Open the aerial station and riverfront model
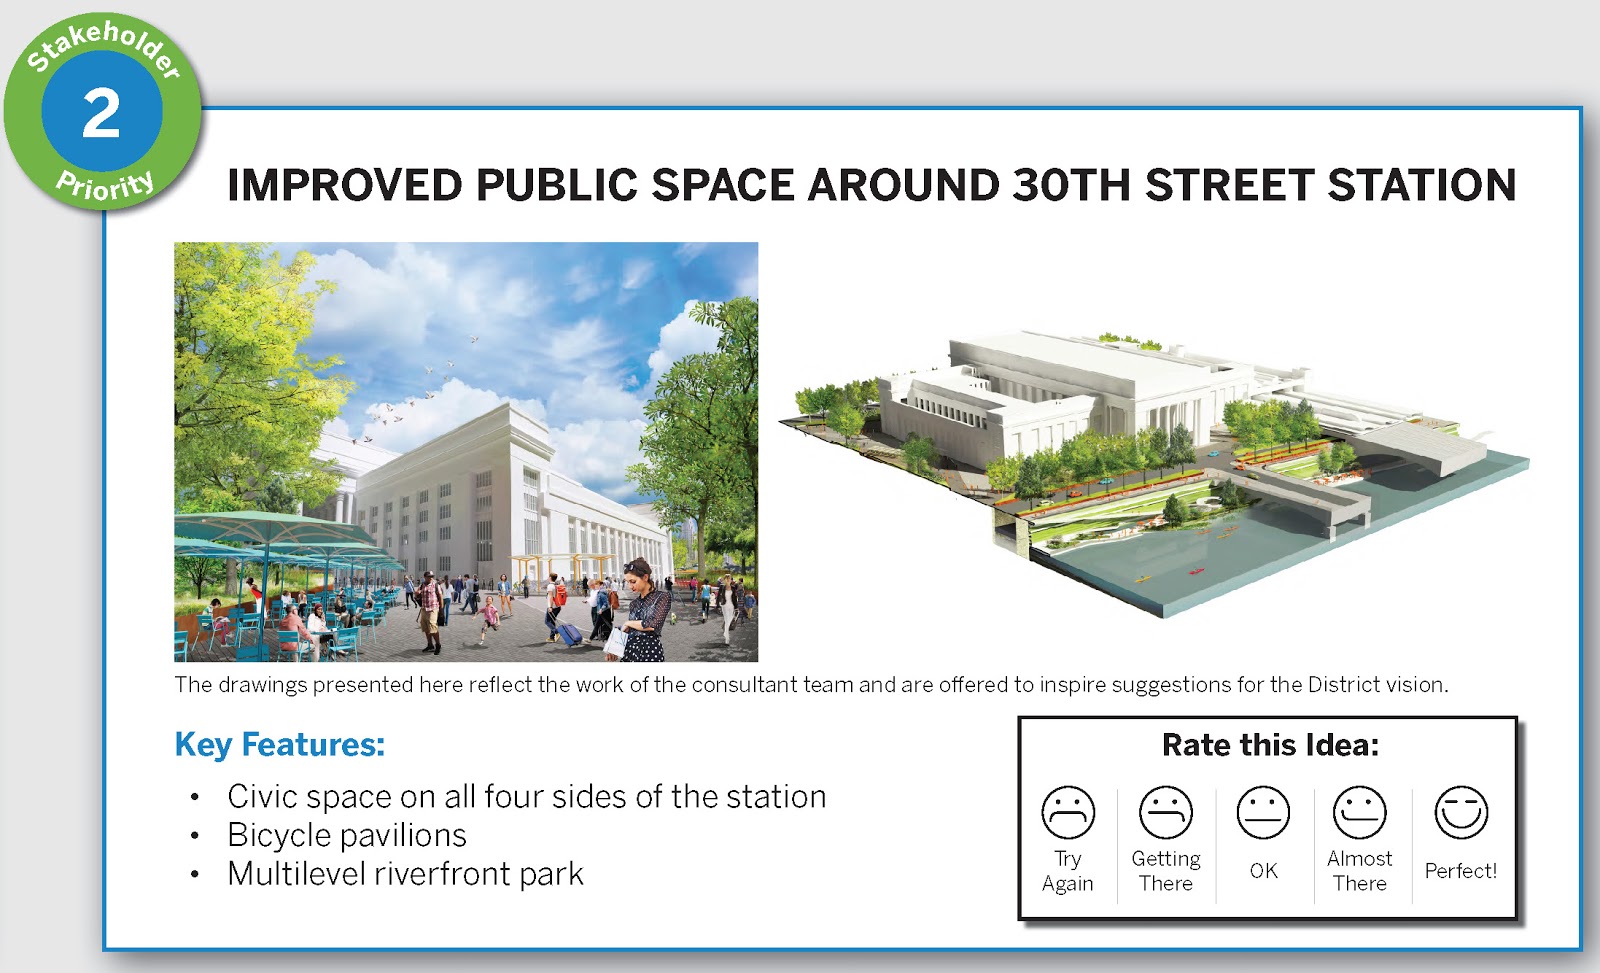Viewport: 1600px width, 973px height. (1154, 474)
